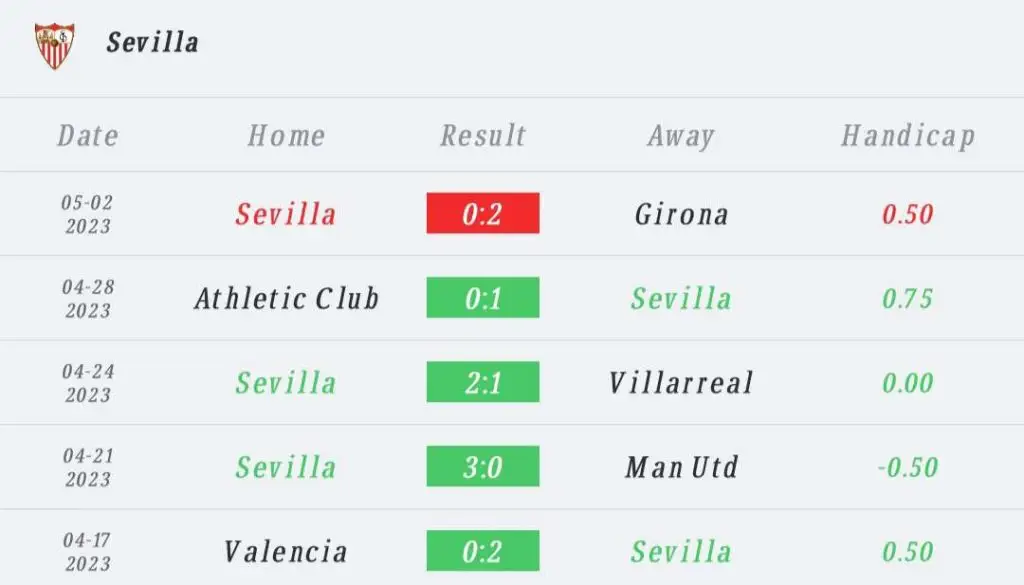Open Valencia team link
The height and width of the screenshot is (585, 1024).
click(286, 552)
